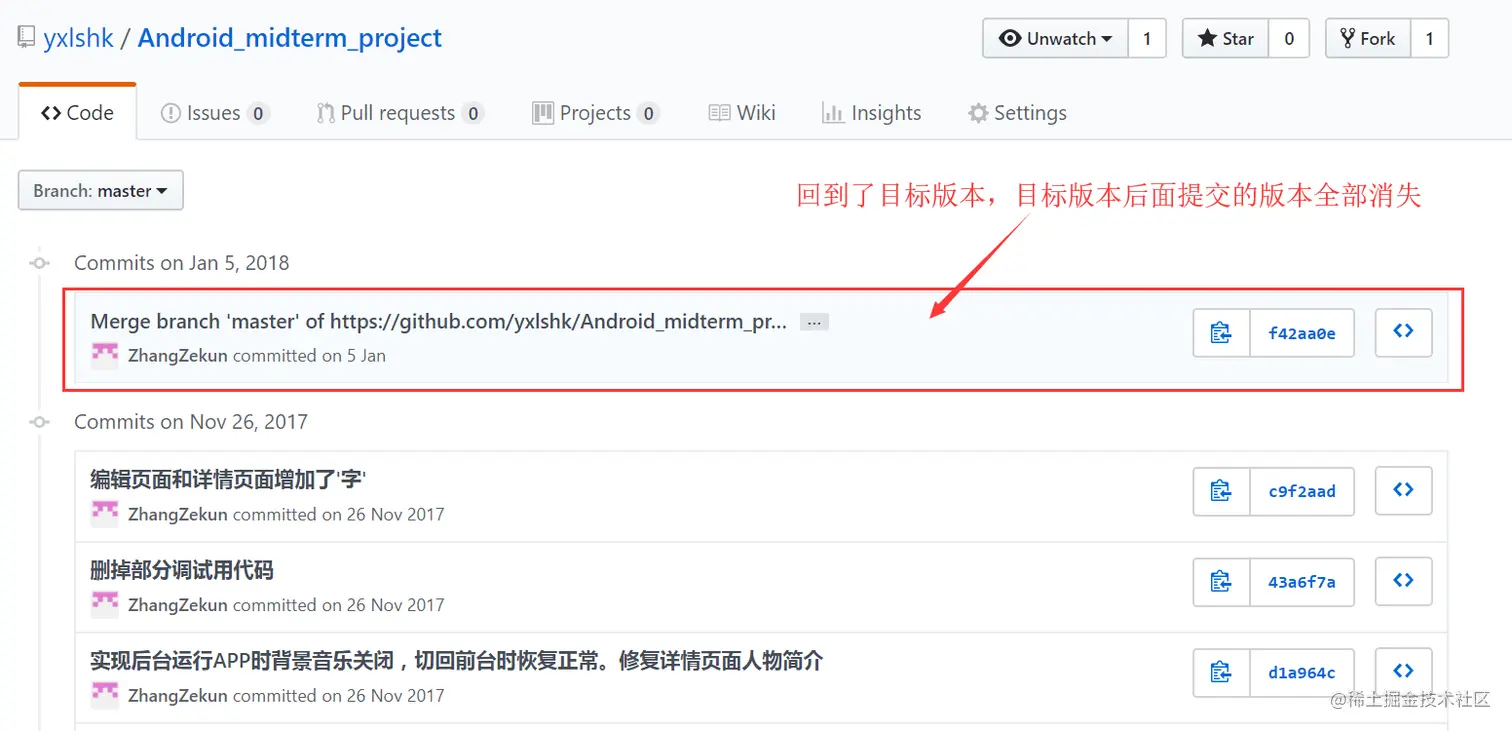Switch to the Settings tab
This screenshot has height=731, width=1512.
pos(1017,113)
